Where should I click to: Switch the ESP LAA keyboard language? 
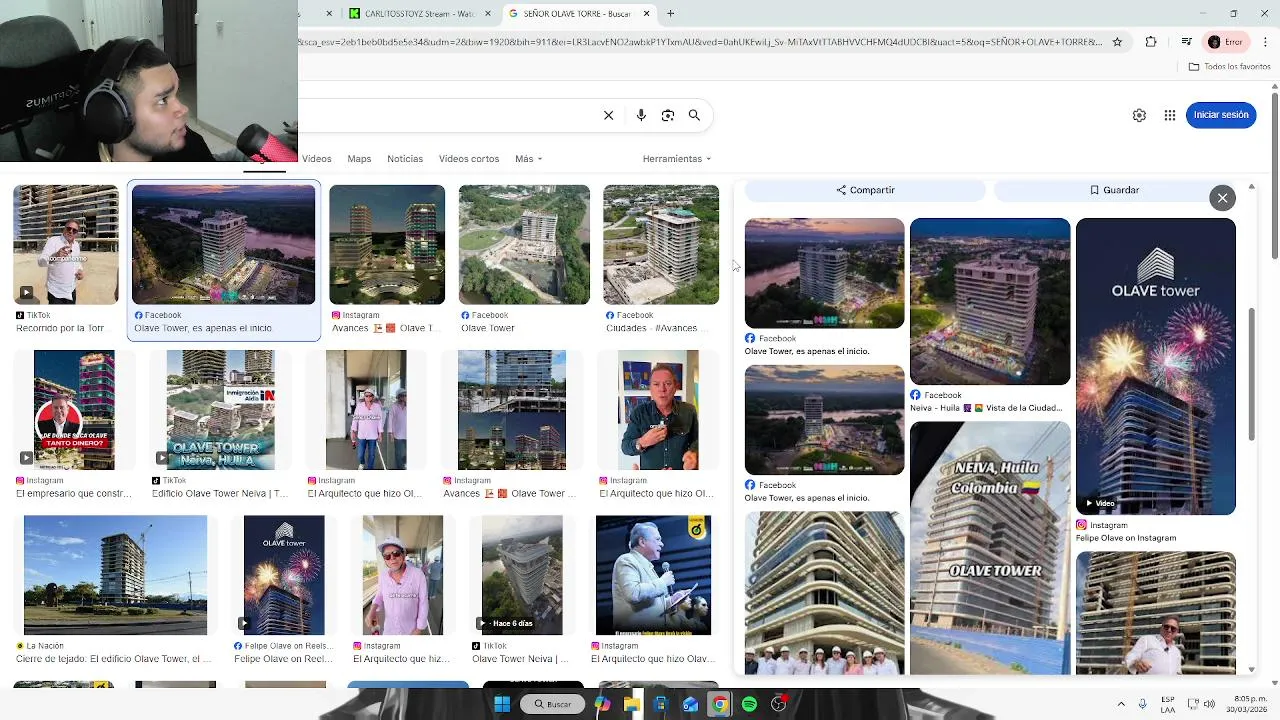point(1168,704)
